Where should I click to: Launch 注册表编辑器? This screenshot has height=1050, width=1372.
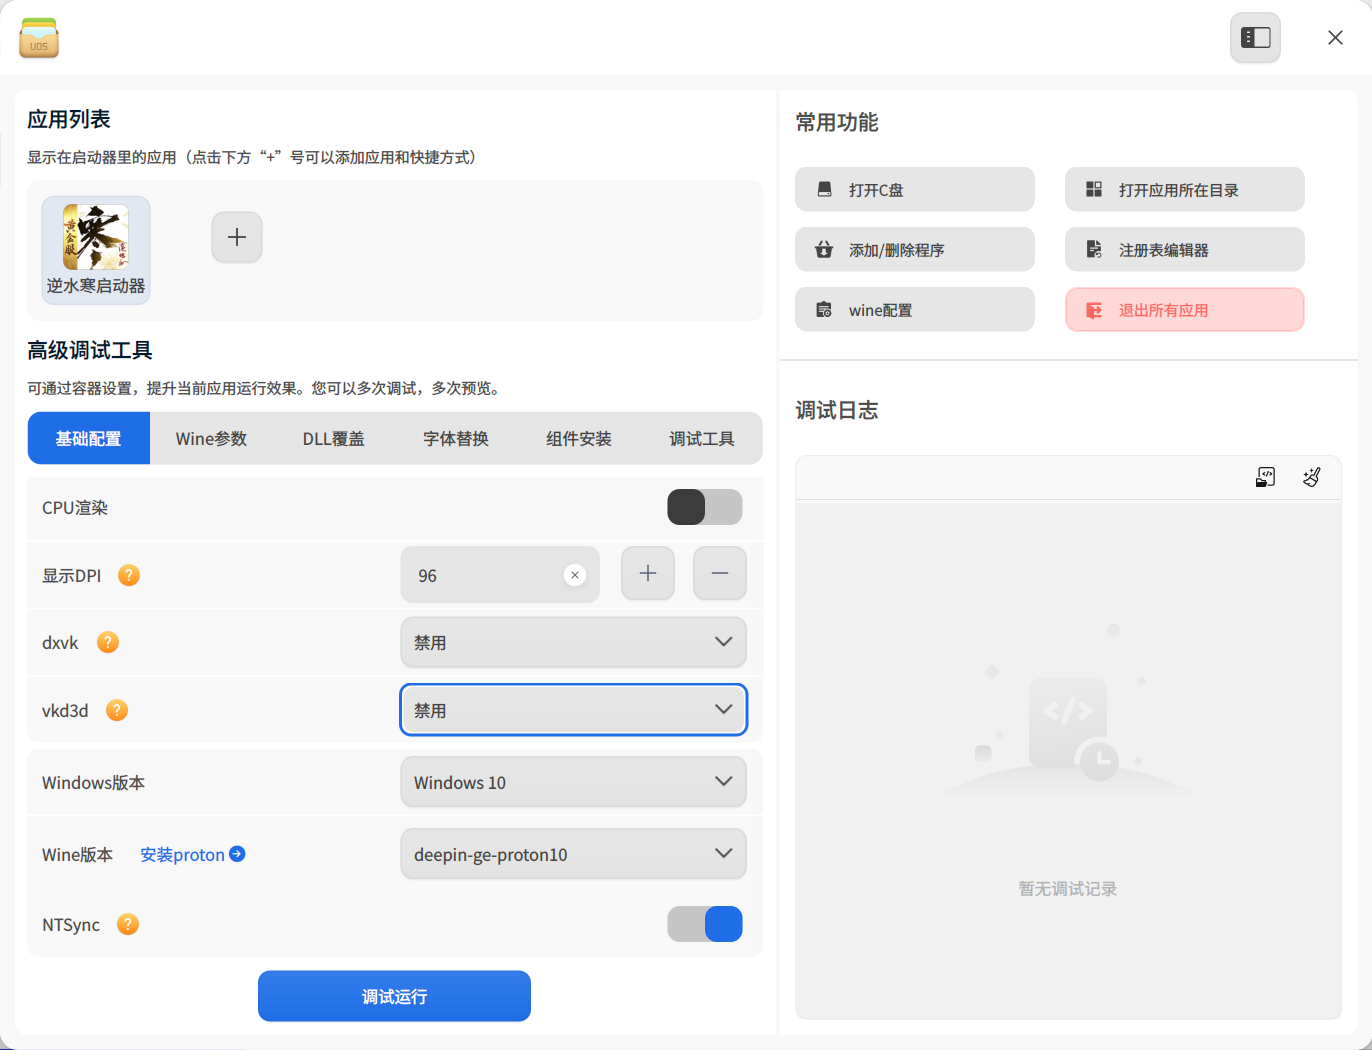pos(1185,249)
